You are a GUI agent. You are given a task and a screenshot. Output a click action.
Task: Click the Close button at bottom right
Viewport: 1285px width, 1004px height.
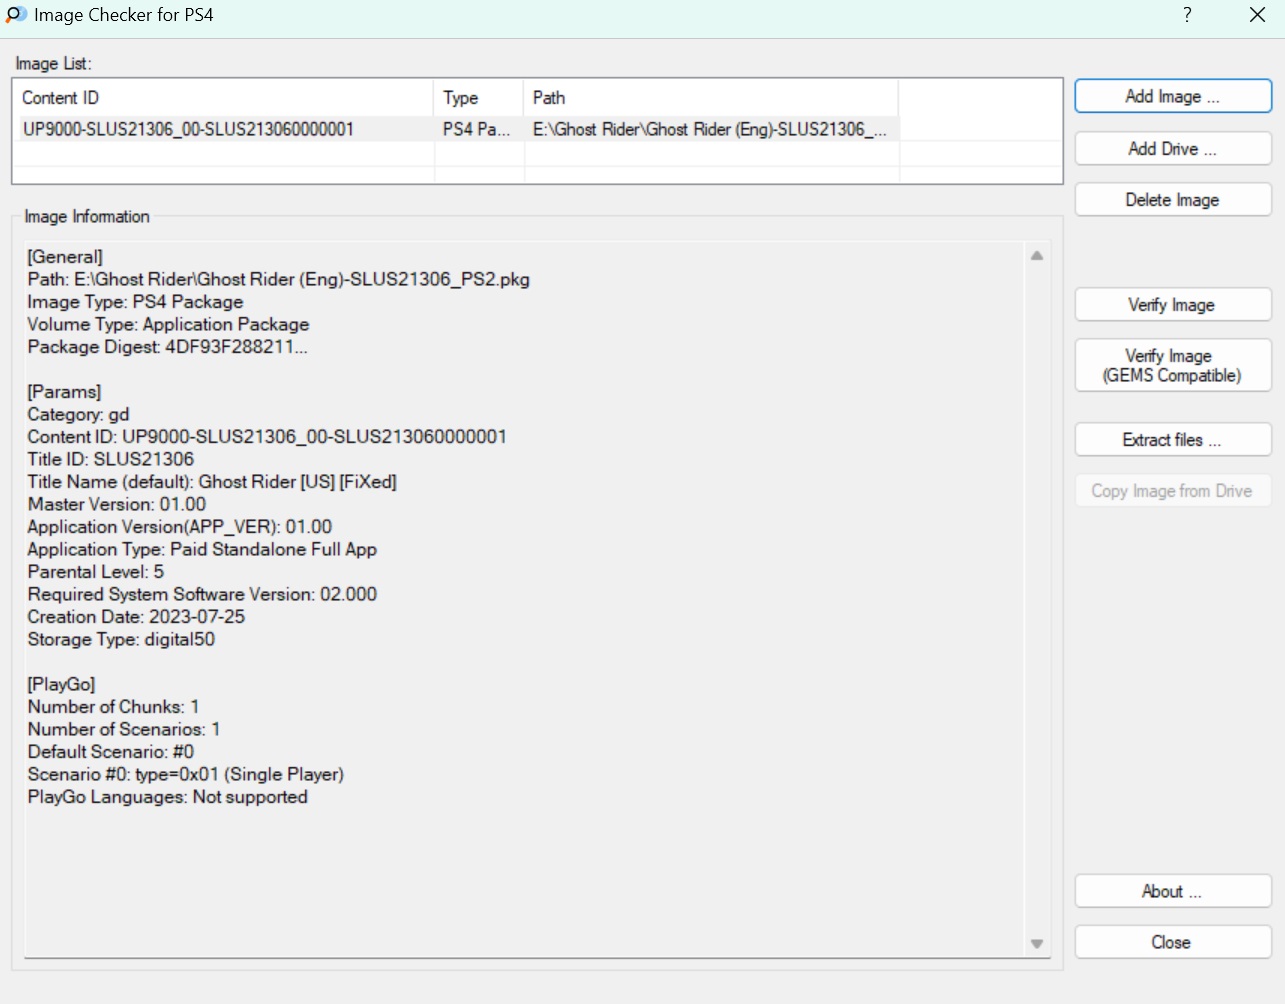(1173, 942)
